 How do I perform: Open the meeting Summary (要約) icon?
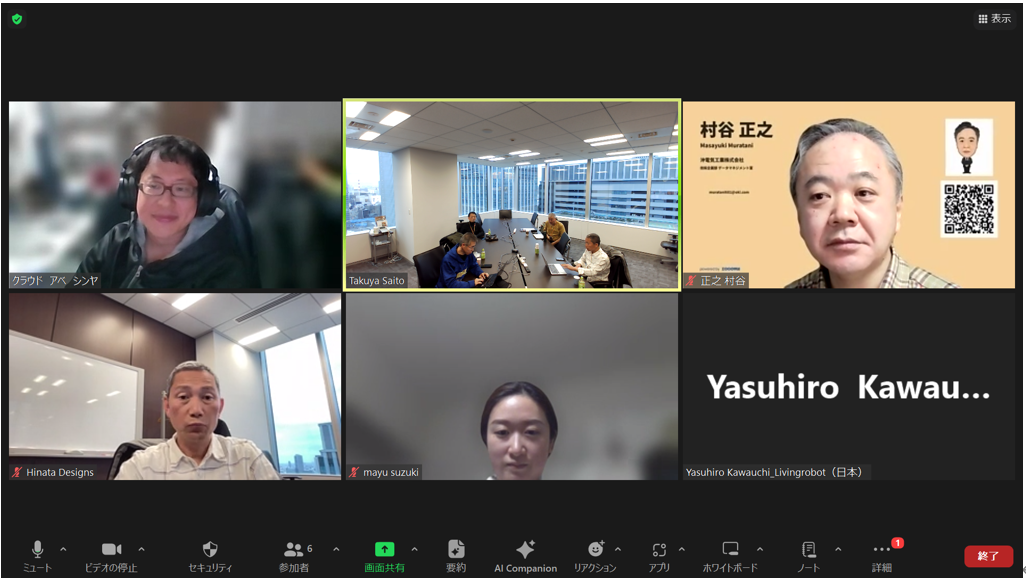click(456, 549)
